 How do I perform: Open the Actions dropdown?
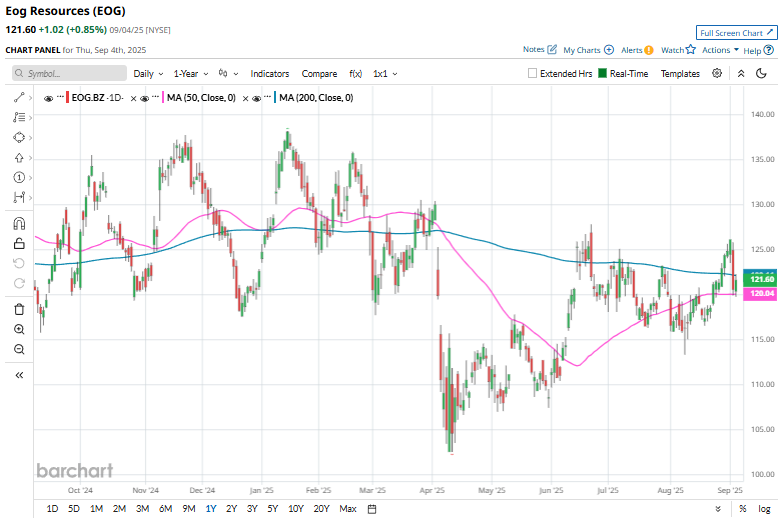tap(721, 50)
